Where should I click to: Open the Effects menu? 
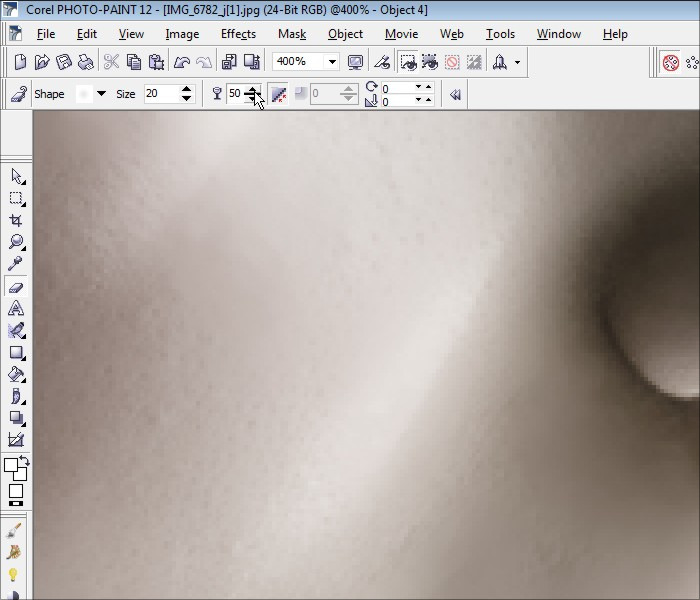point(238,34)
